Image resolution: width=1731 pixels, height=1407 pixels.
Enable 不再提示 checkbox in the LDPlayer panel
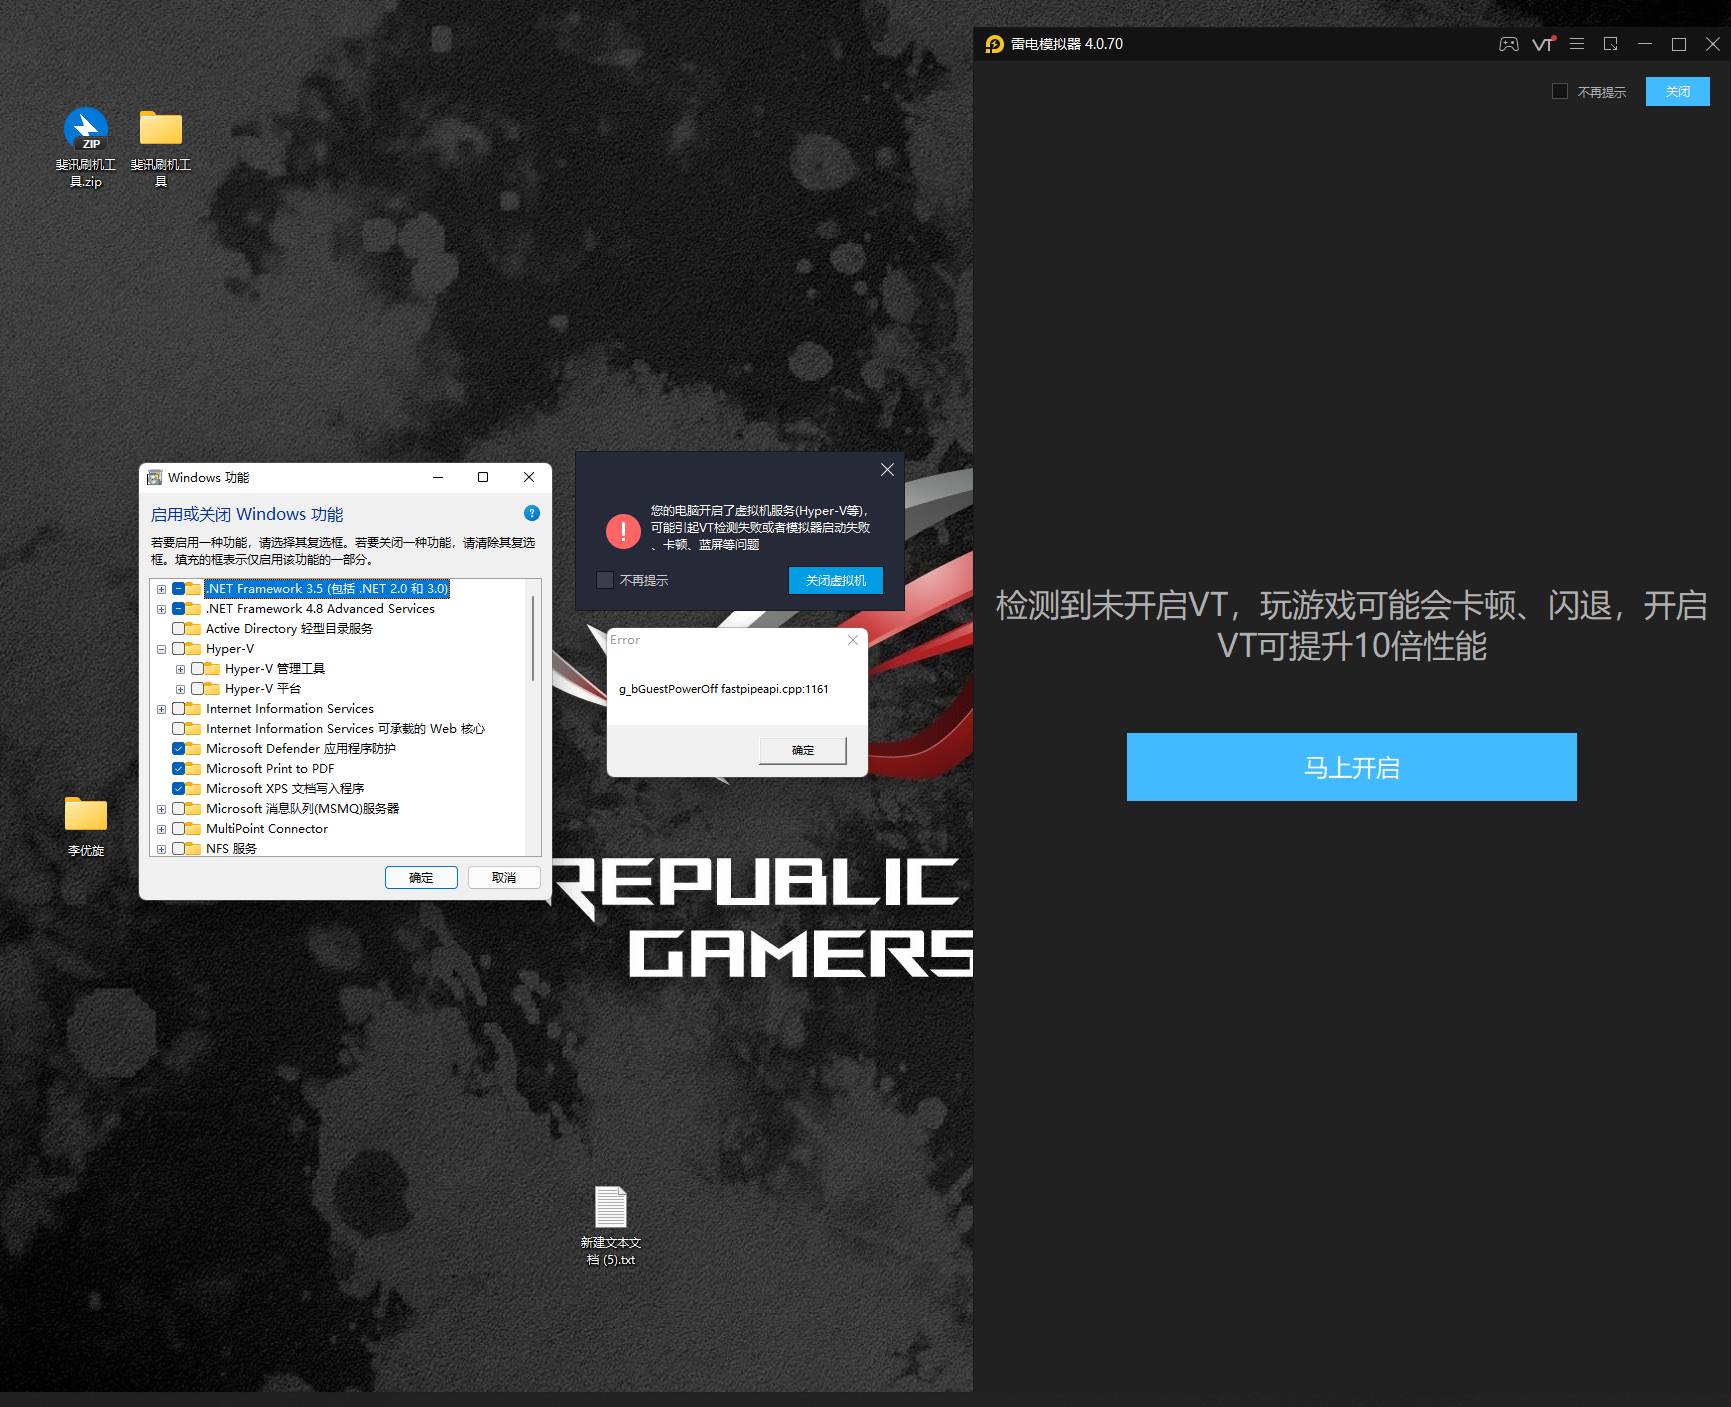[x=1559, y=92]
